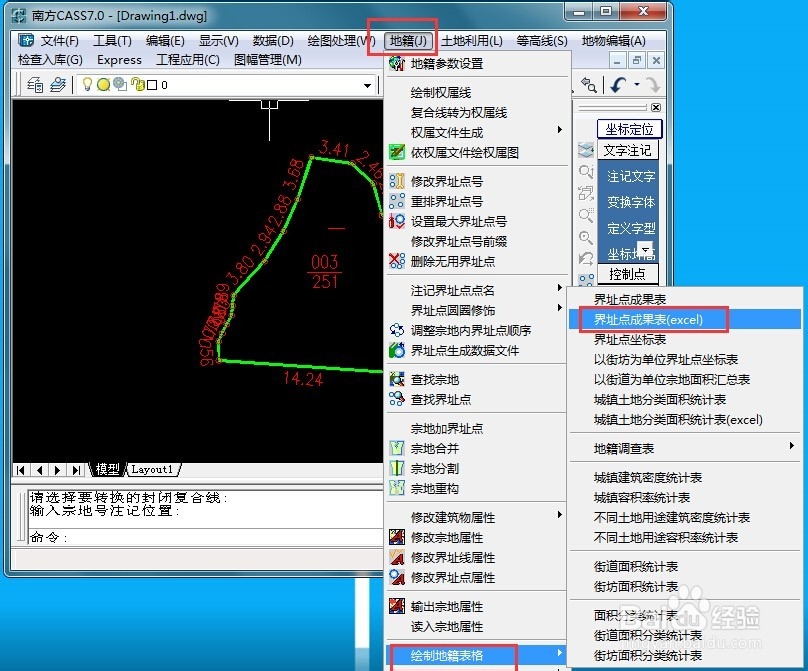
Task: Click the 调整宗地内界址点顺序 icon
Action: click(397, 330)
